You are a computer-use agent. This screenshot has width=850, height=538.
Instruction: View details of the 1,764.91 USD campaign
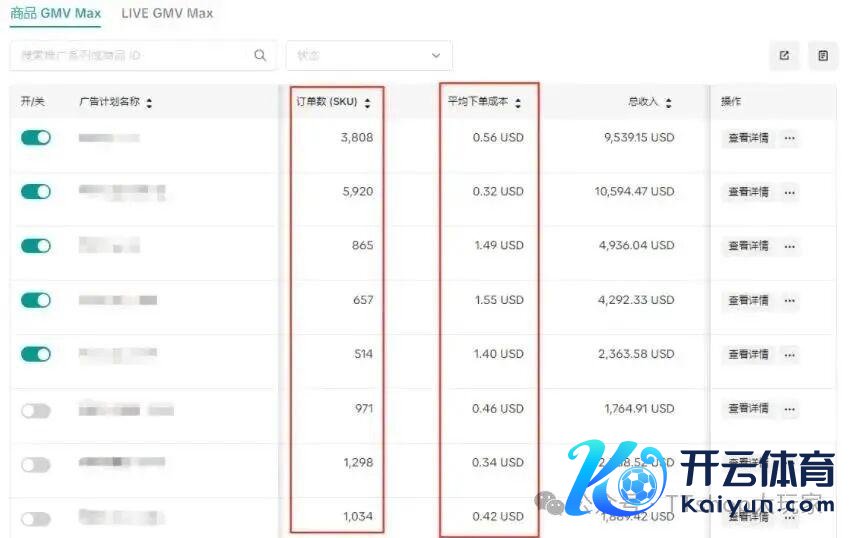748,409
